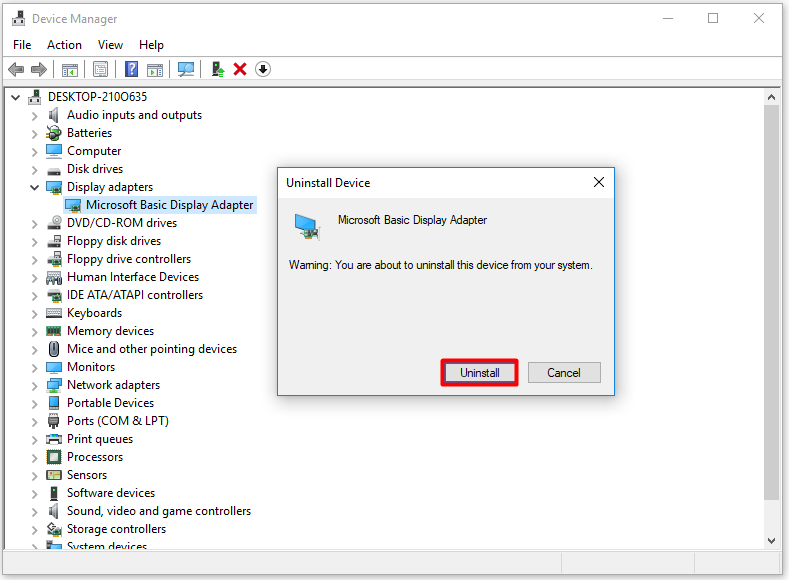Click the Mice and other pointing devices icon
This screenshot has height=580, width=789.
pyautogui.click(x=53, y=349)
